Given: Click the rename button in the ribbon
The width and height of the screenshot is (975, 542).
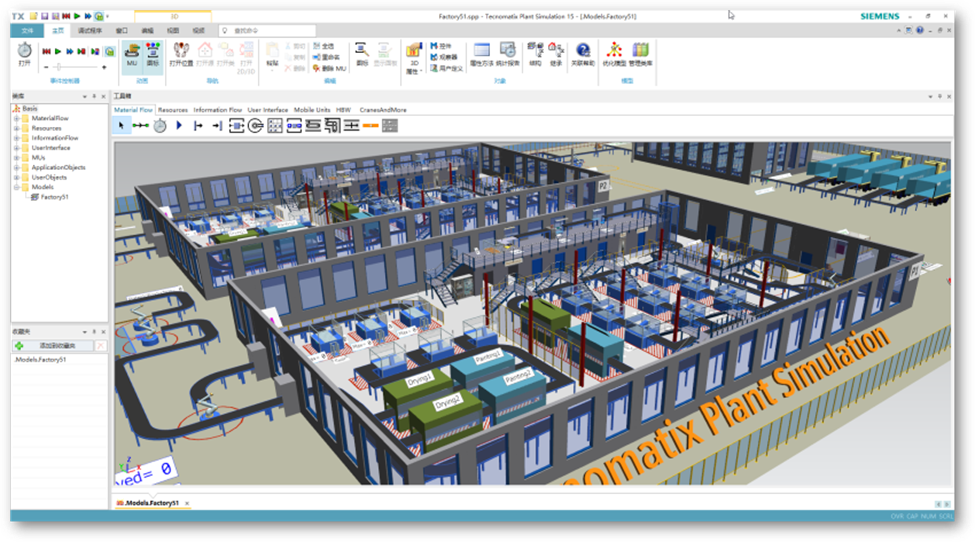Looking at the screenshot, I should [x=326, y=57].
